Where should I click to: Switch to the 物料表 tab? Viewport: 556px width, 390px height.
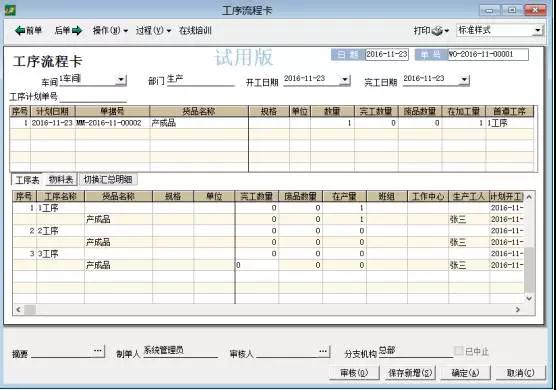[x=61, y=180]
